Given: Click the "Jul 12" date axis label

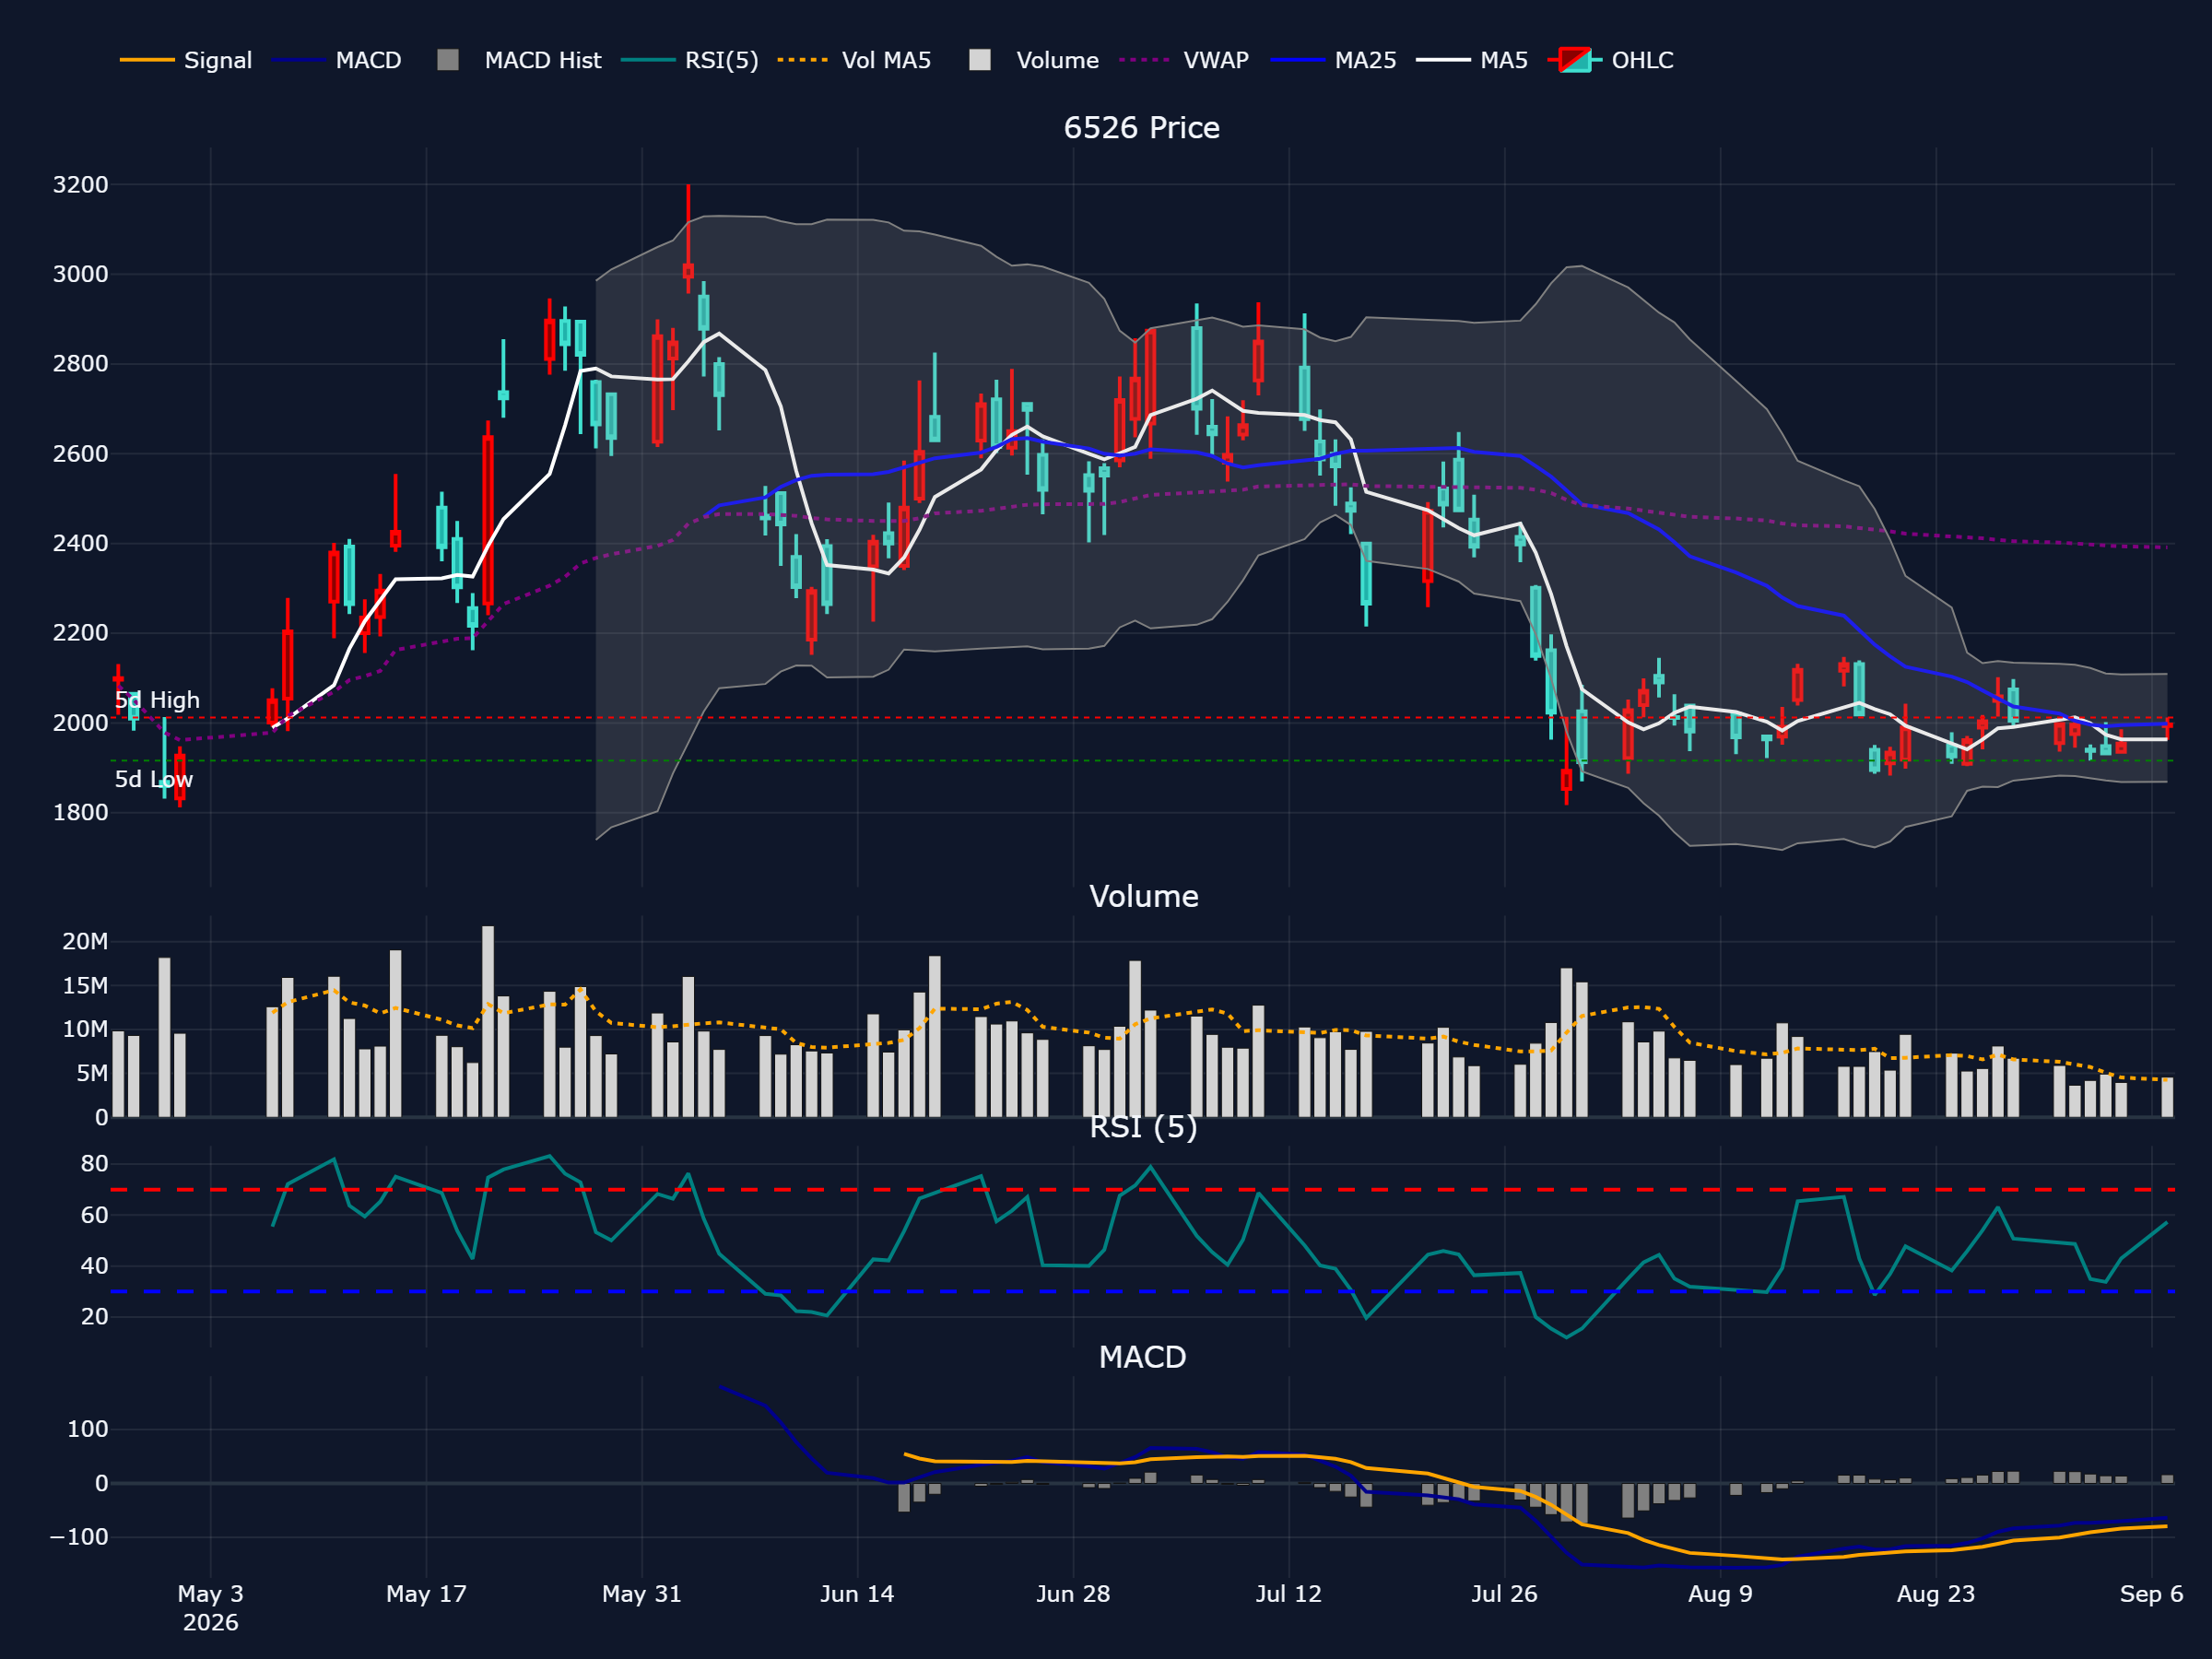Looking at the screenshot, I should point(1288,1594).
